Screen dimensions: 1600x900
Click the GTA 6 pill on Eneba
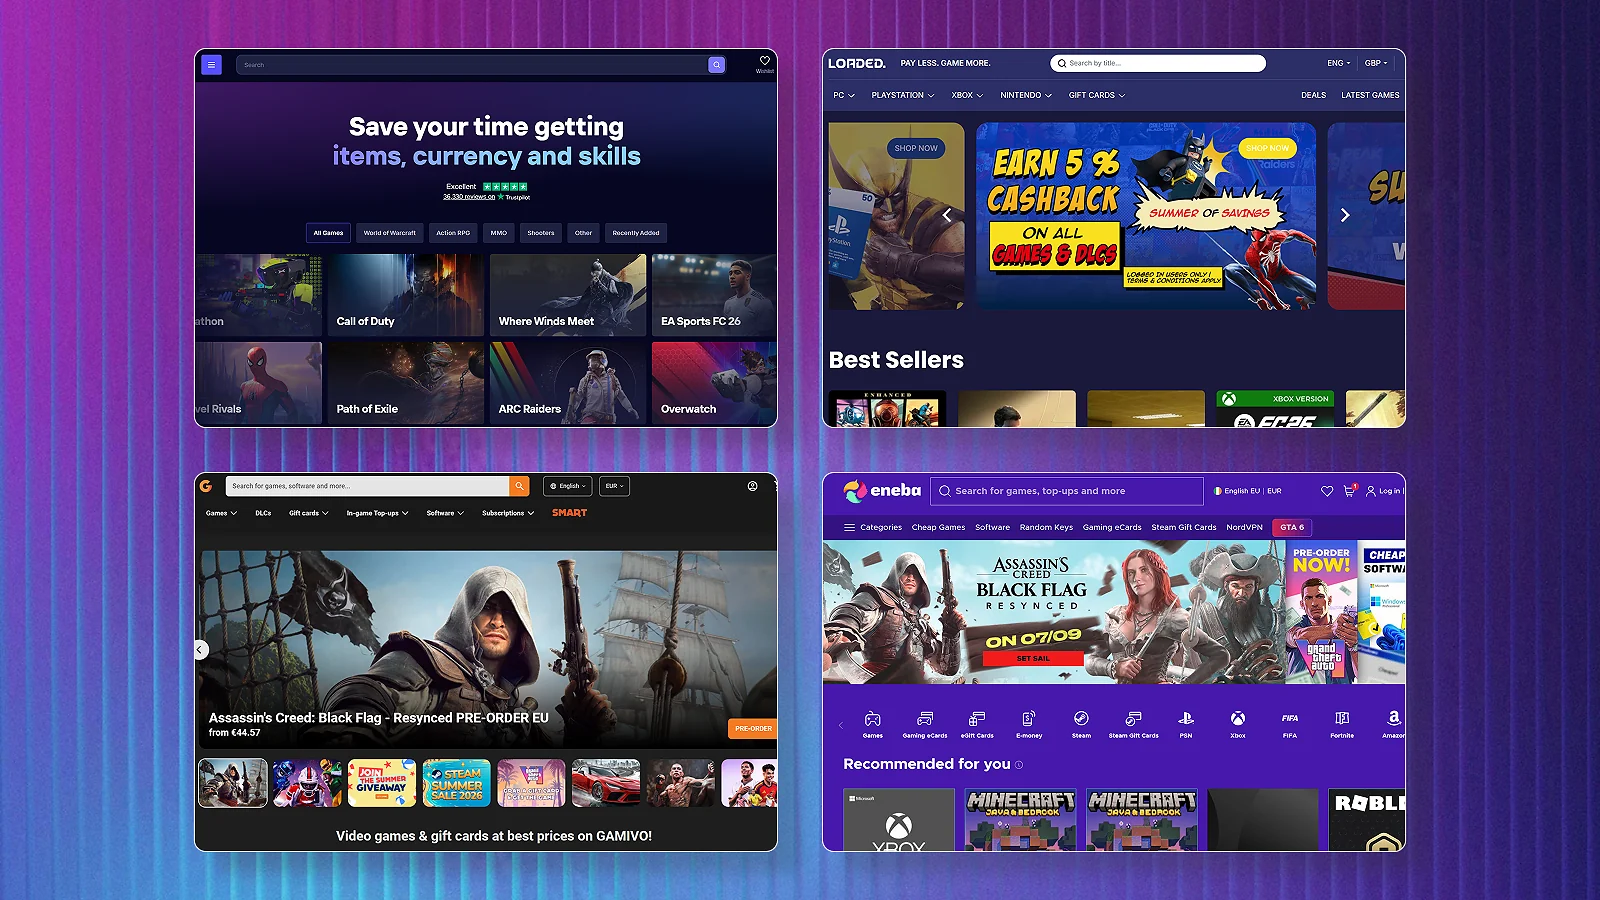[1292, 527]
